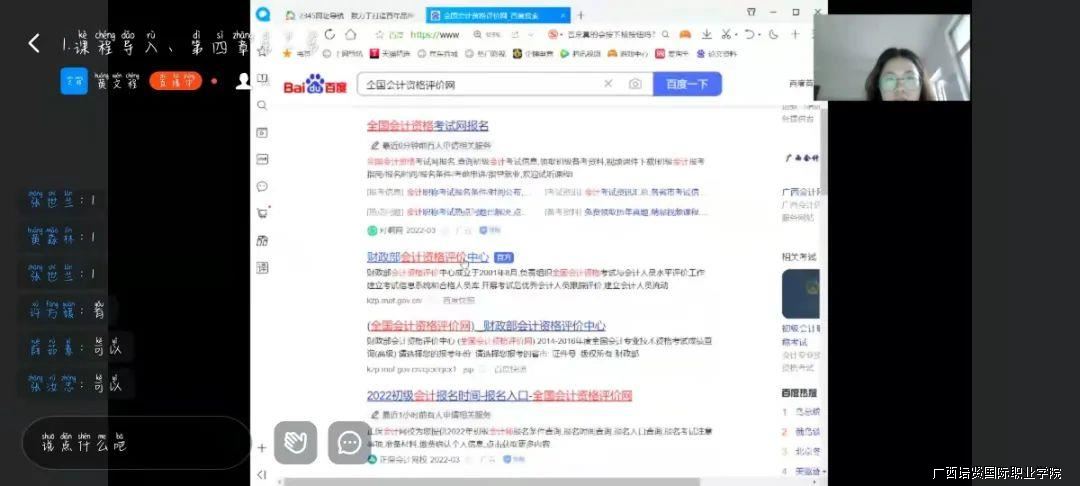Screen dimensions: 1080x486
Task: Tap the raise hand button
Action: click(x=295, y=443)
